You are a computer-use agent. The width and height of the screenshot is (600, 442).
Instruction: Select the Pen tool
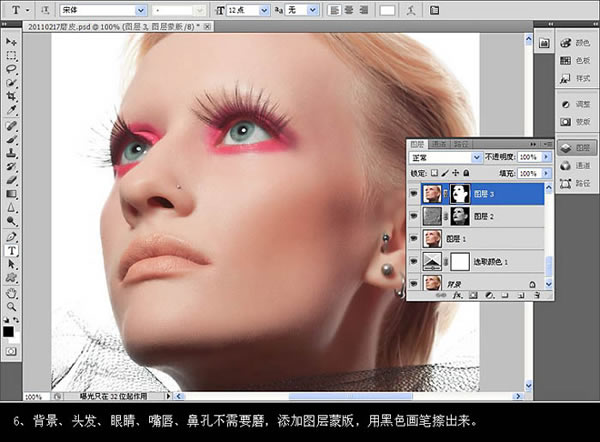coord(11,237)
